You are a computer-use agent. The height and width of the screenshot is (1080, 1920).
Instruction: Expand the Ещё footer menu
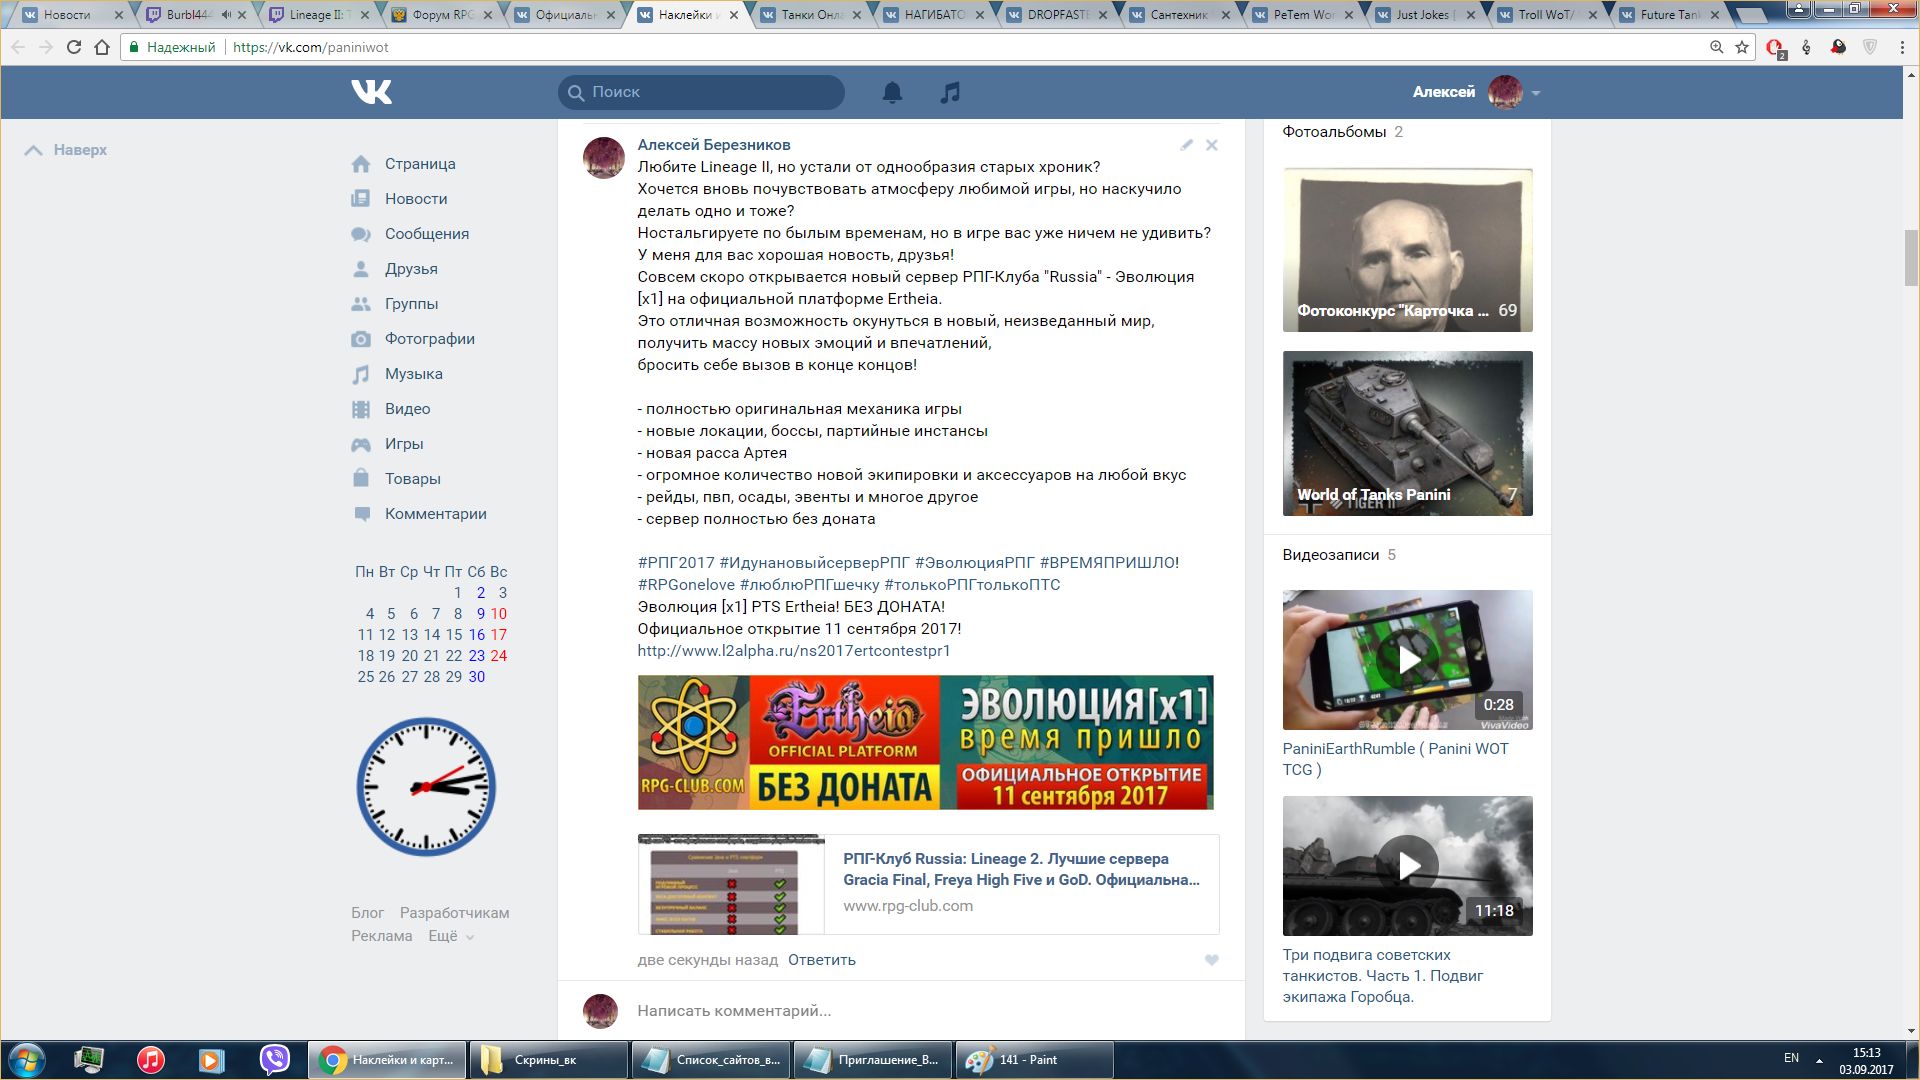451,936
